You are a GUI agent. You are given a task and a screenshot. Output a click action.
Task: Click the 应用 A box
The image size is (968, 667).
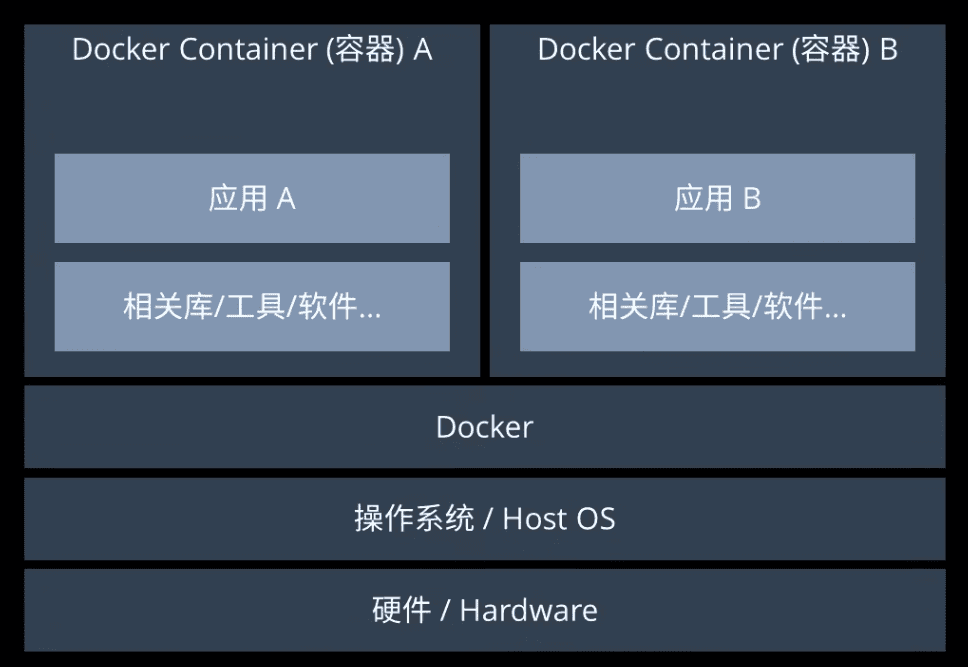[252, 198]
